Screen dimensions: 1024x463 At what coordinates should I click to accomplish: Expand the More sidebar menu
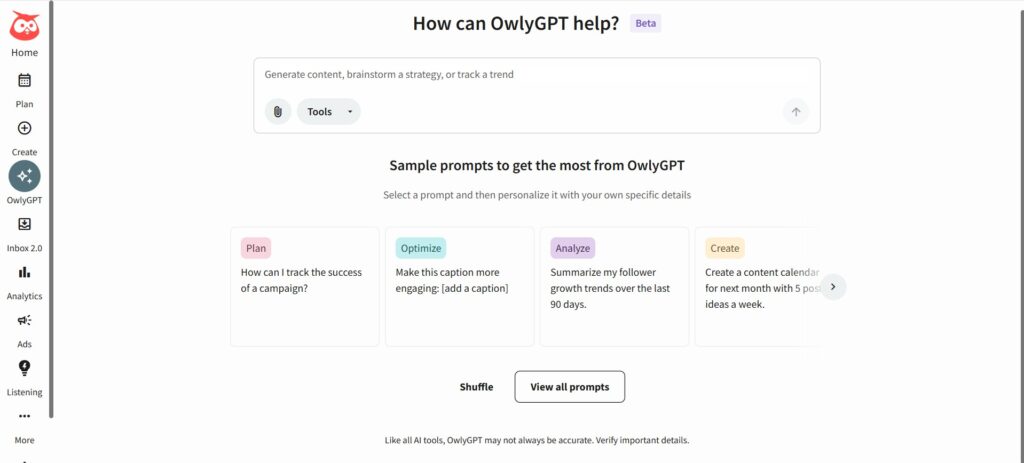(x=24, y=417)
